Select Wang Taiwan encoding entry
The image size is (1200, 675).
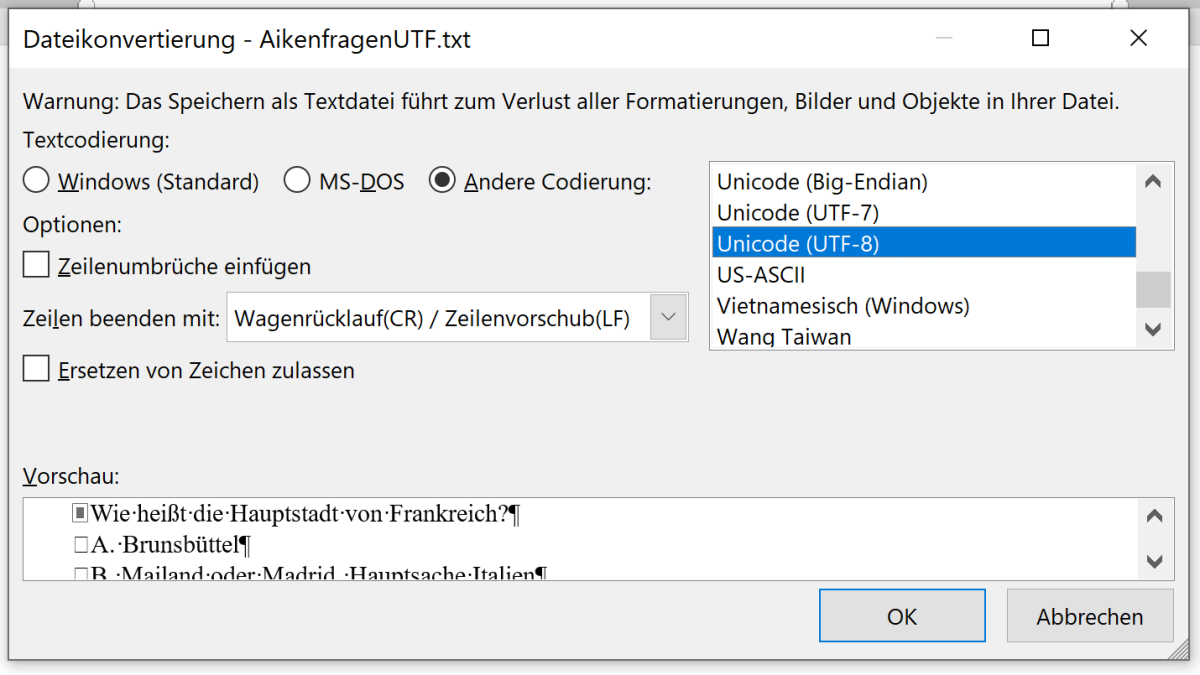784,336
